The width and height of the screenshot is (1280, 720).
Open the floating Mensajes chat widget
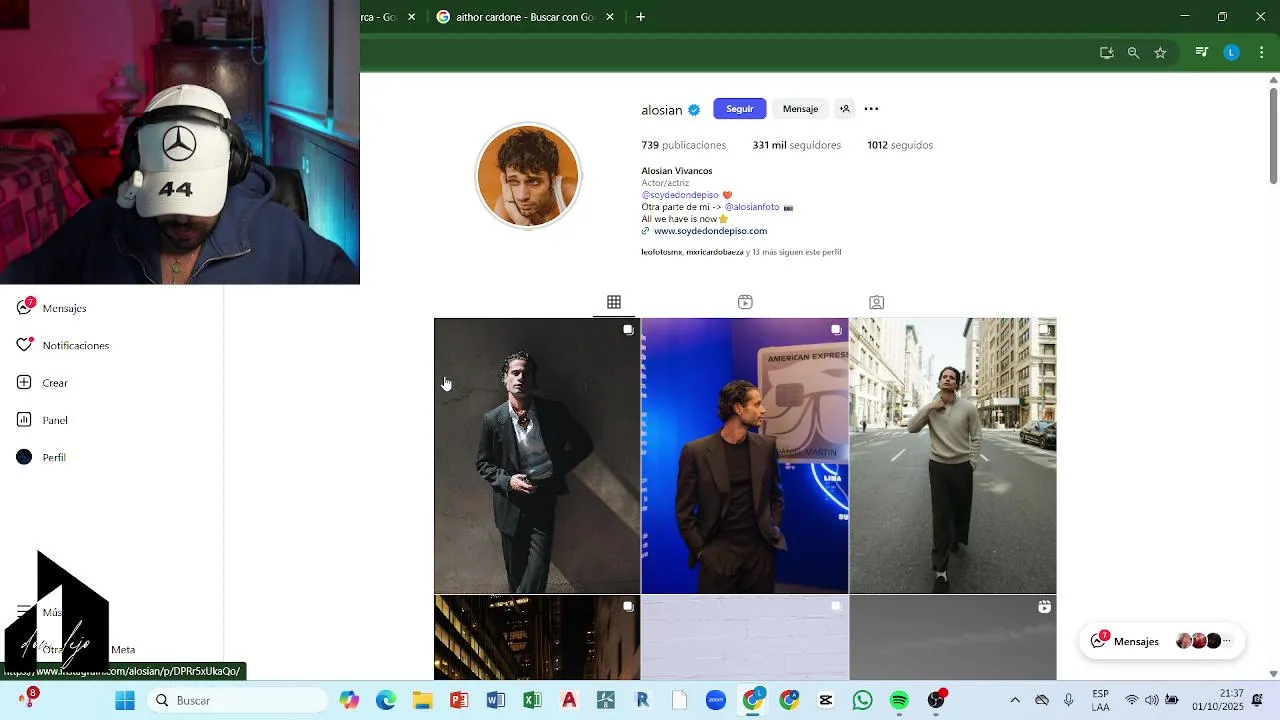pos(1162,641)
